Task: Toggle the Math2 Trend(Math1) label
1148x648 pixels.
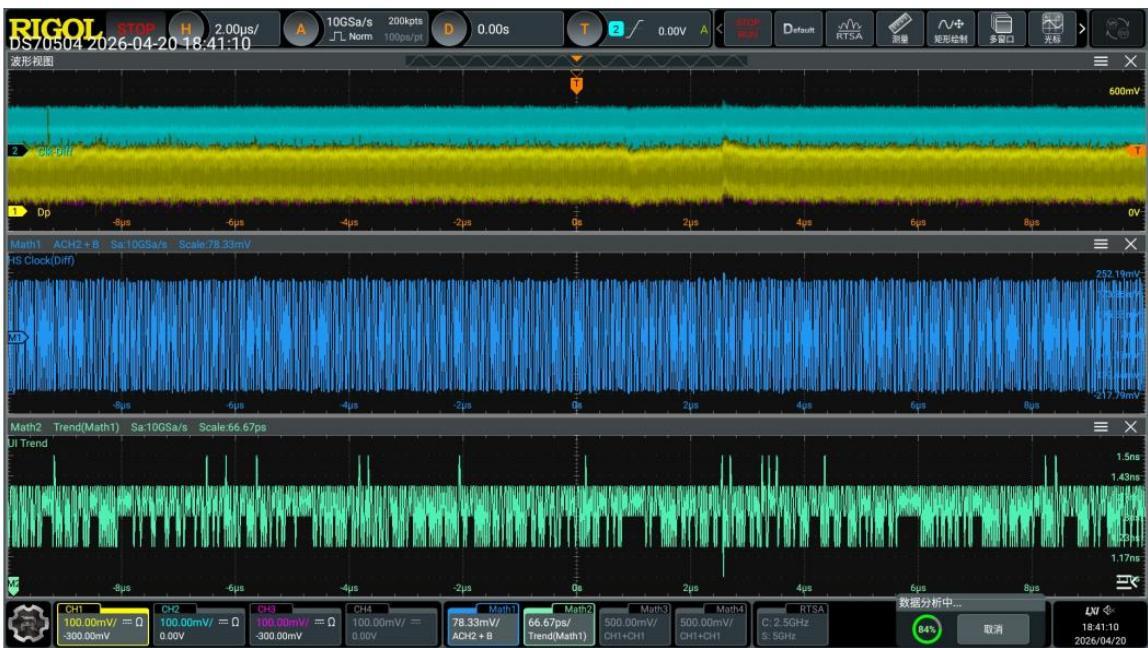Action: click(559, 625)
